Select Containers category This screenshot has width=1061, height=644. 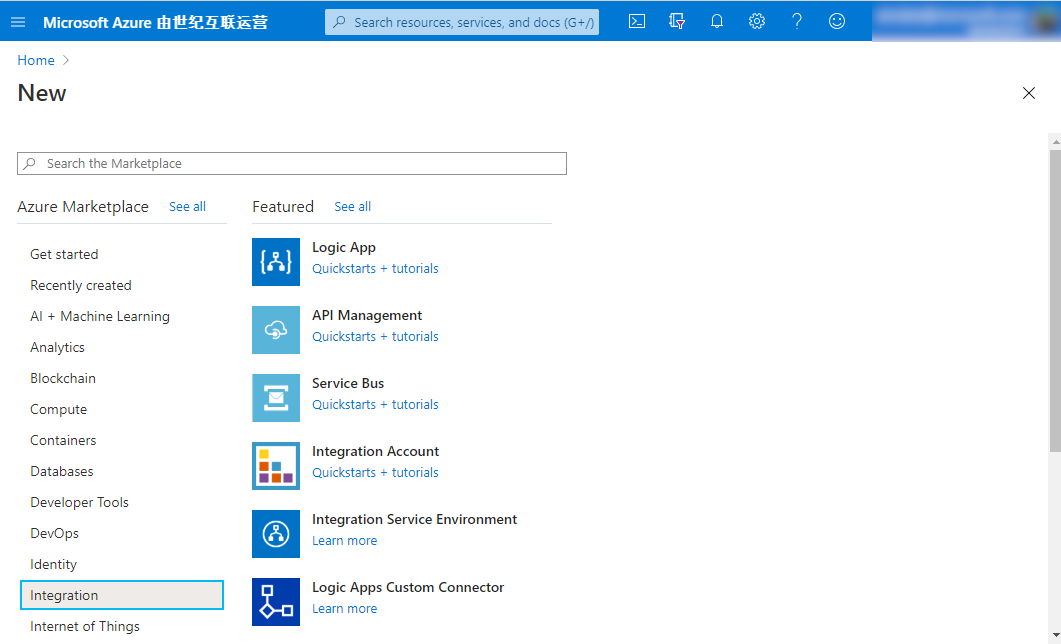click(64, 440)
